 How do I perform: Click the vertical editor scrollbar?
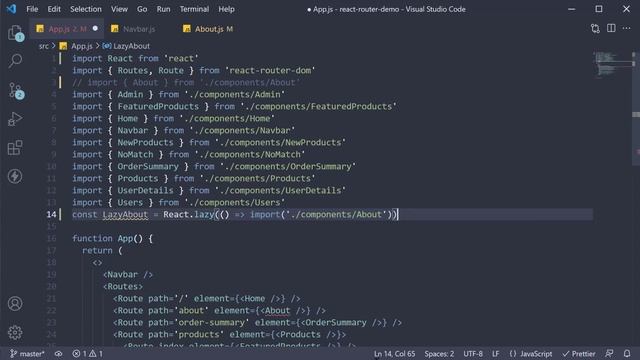636,108
